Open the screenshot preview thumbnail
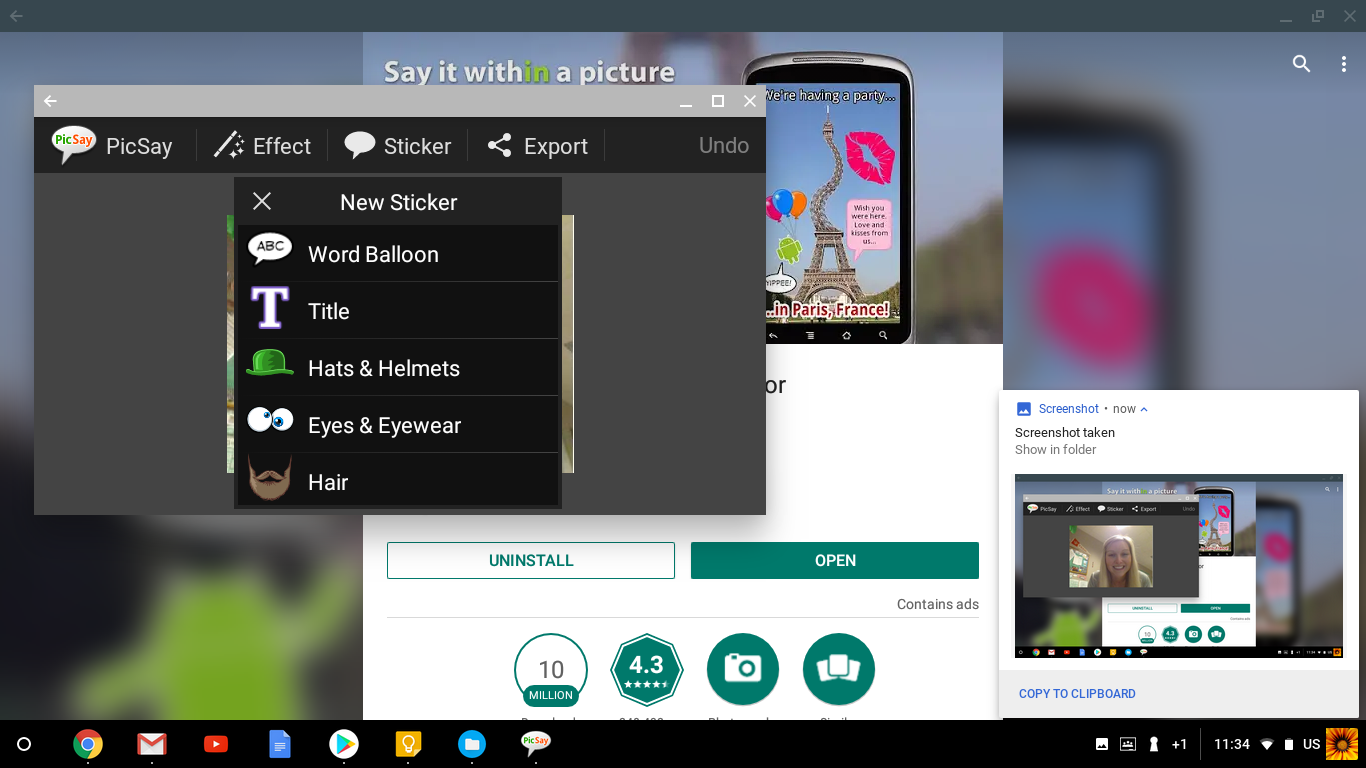The width and height of the screenshot is (1366, 768). (x=1179, y=566)
